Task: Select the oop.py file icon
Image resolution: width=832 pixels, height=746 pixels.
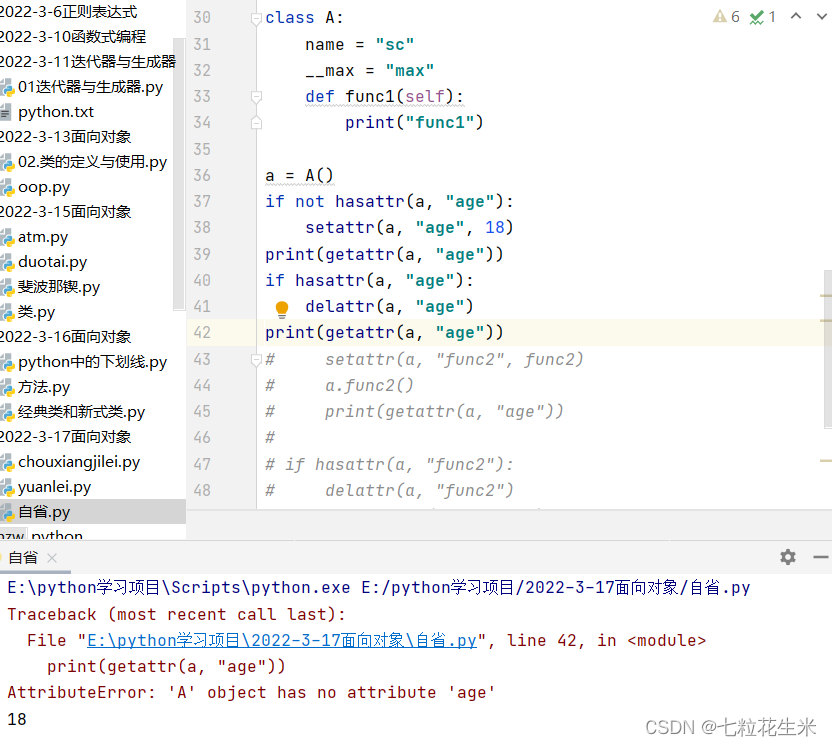Action: 10,187
